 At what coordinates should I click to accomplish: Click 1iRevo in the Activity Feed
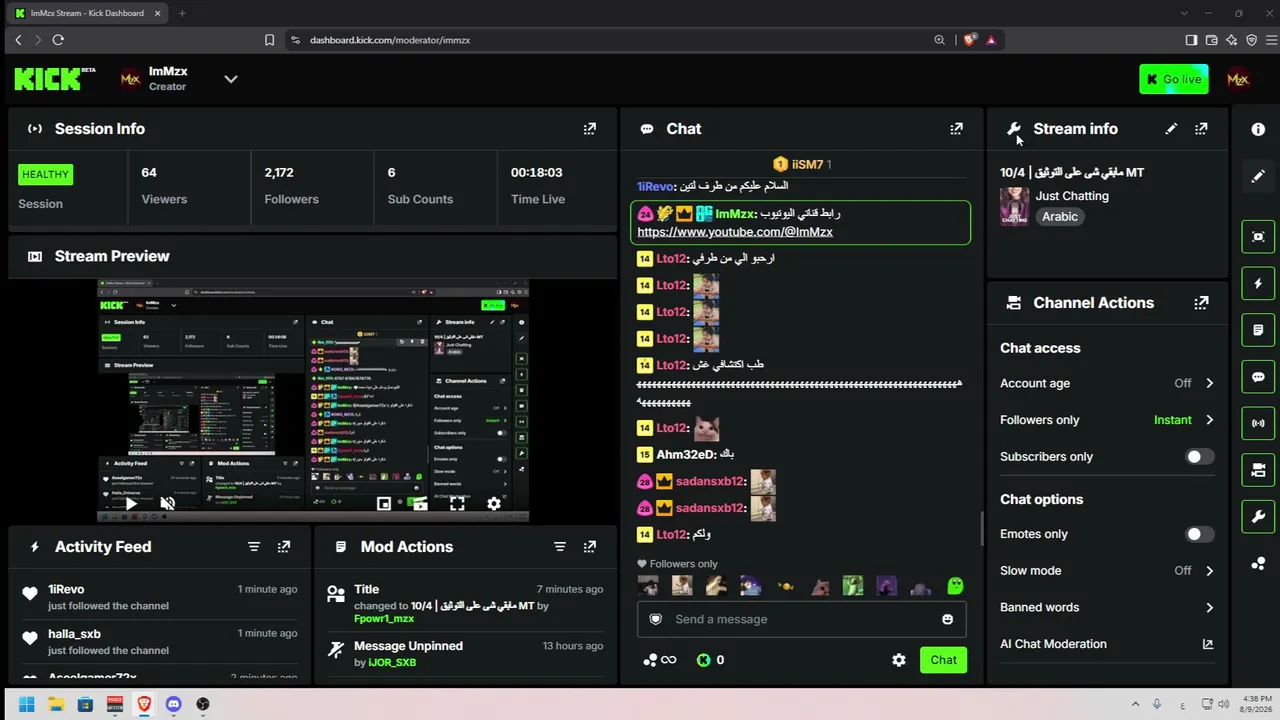click(66, 590)
